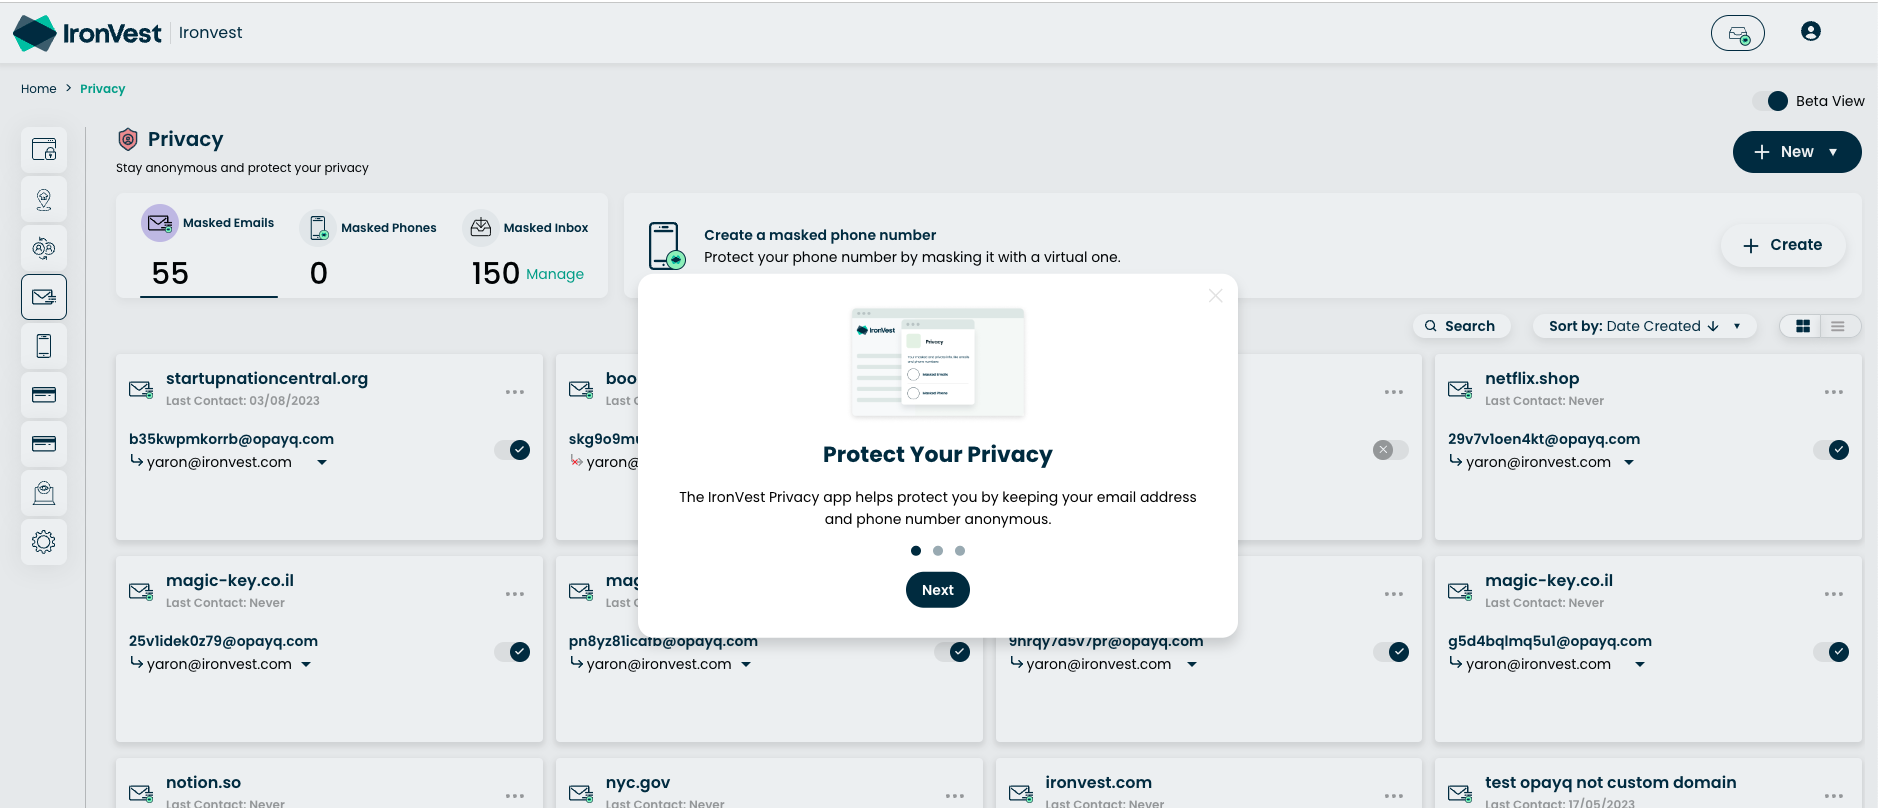Disable masked email pn8yz81 toggle

tap(952, 652)
